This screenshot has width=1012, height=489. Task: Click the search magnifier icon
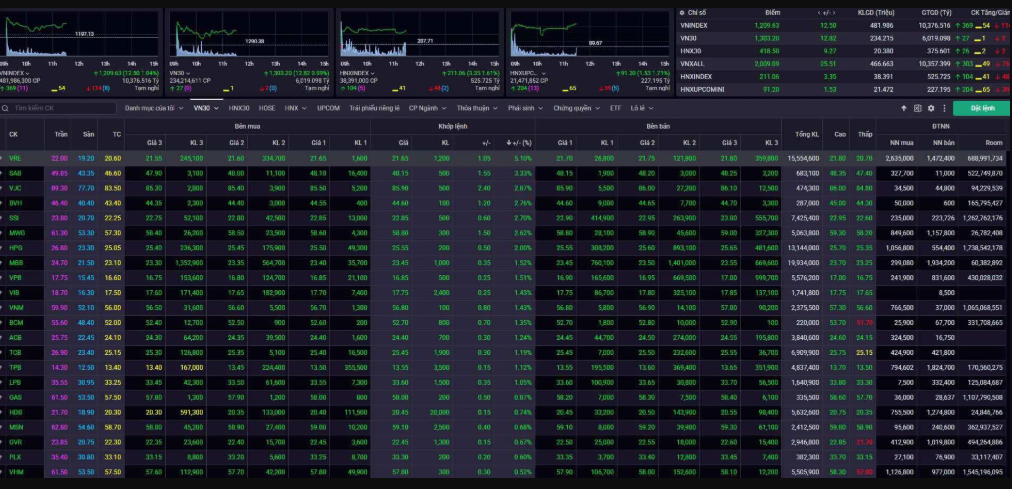5,108
